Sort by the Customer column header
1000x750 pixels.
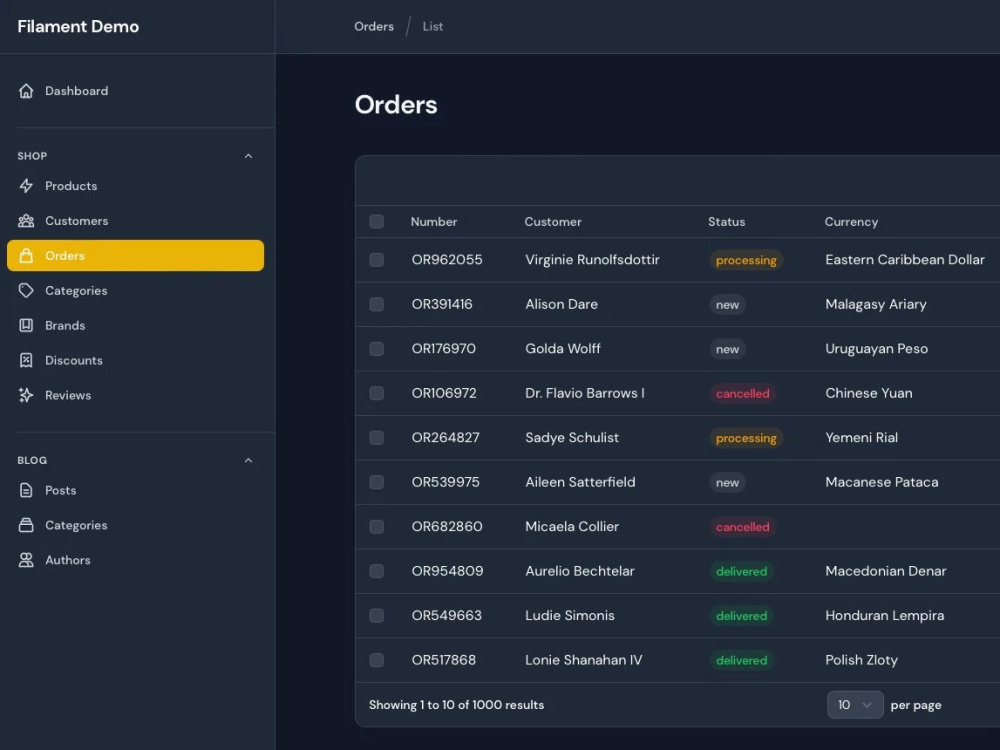pyautogui.click(x=553, y=221)
